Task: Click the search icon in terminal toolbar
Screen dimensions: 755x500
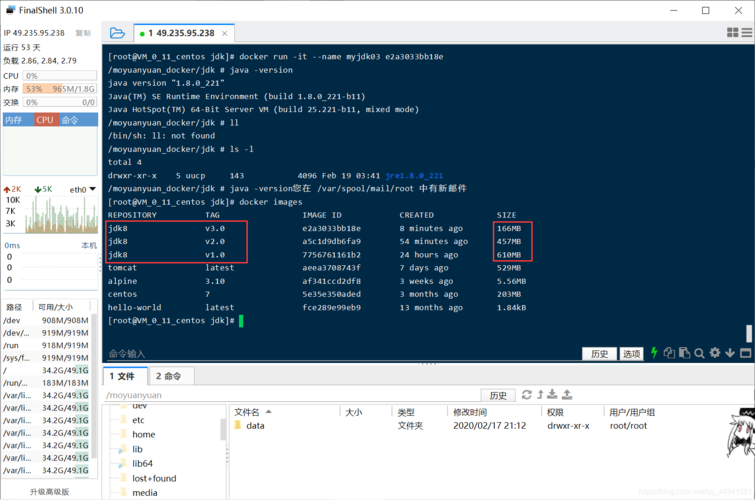Action: click(x=699, y=353)
